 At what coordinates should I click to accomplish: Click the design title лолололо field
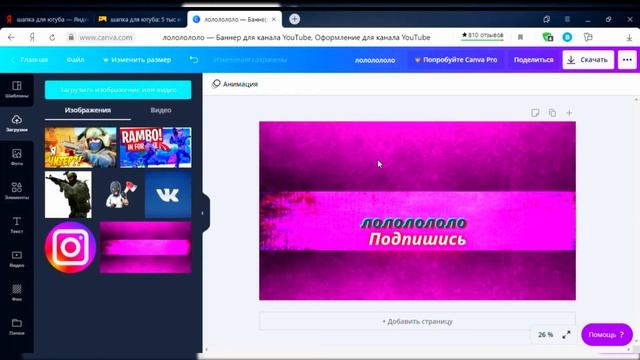click(375, 60)
